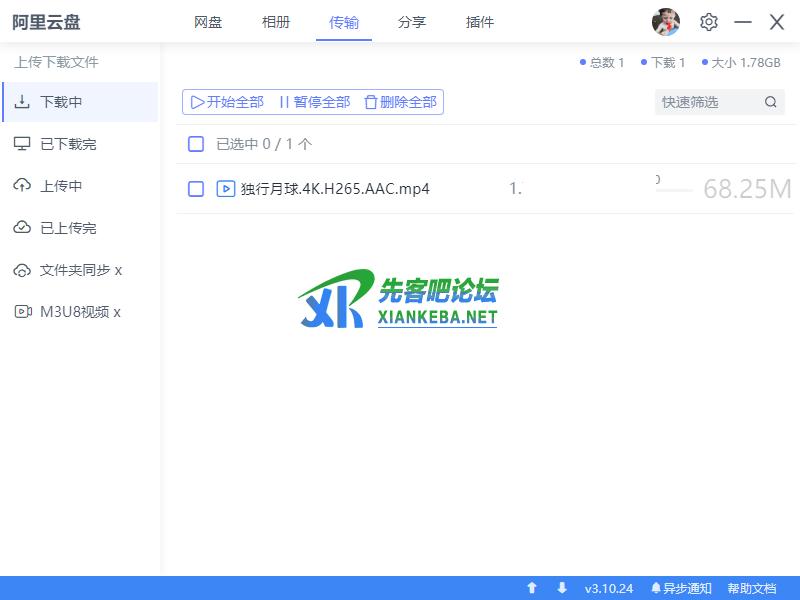Image resolution: width=800 pixels, height=600 pixels.
Task: Click the user avatar picture
Action: pyautogui.click(x=666, y=22)
